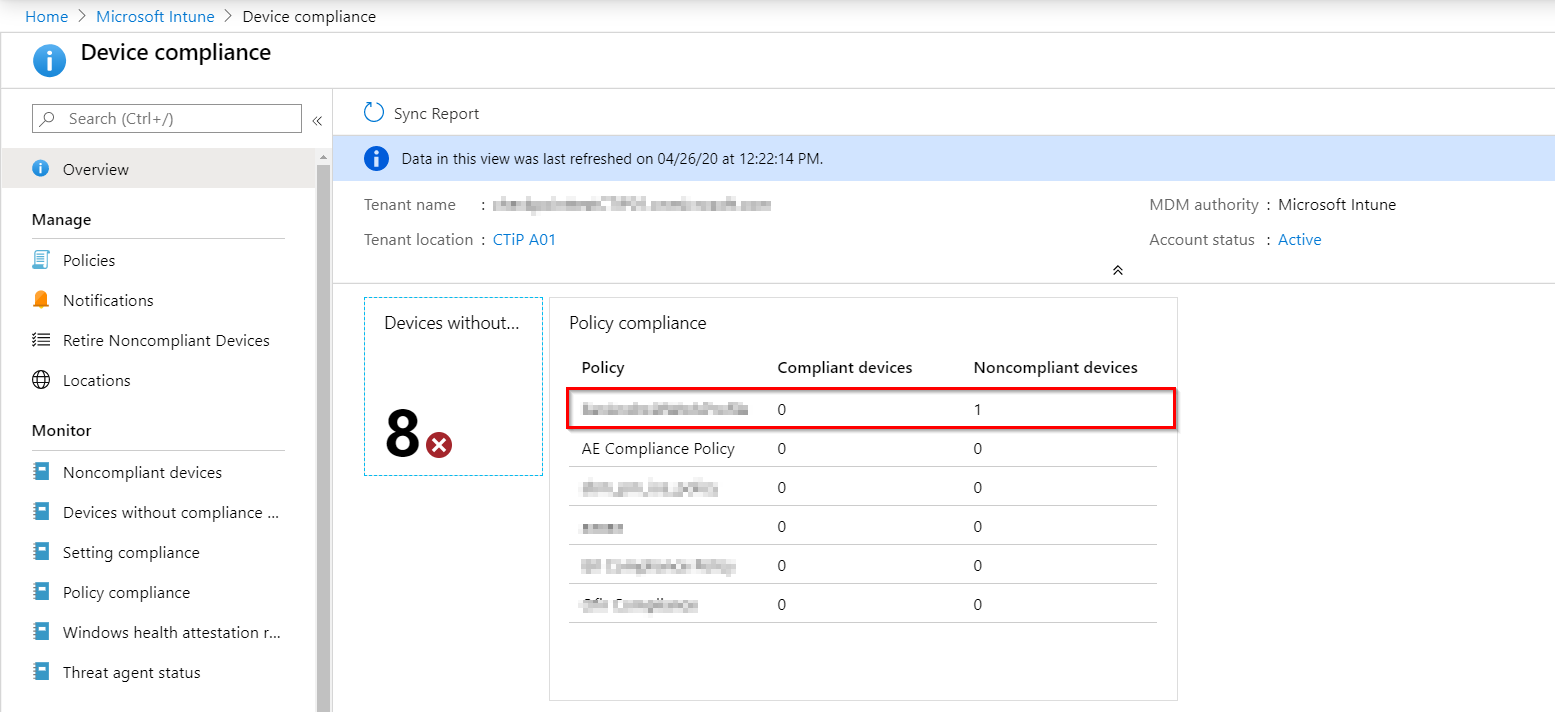1555x712 pixels.
Task: Click the CTiP A01 tenant location link
Action: 524,240
